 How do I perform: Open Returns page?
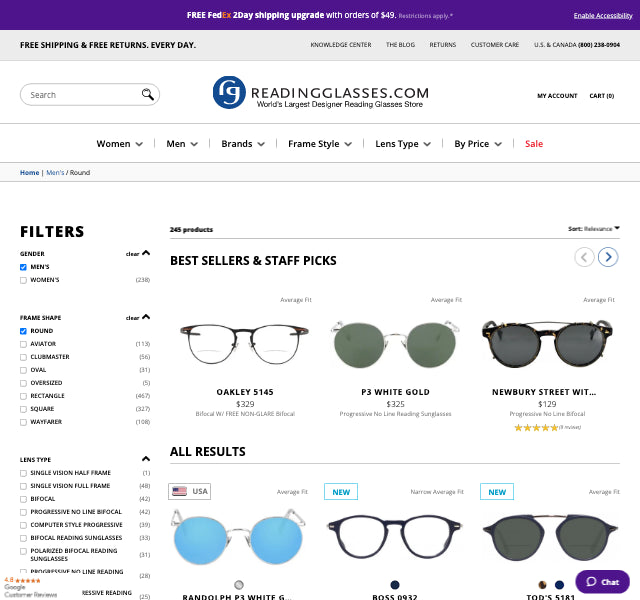pyautogui.click(x=442, y=44)
